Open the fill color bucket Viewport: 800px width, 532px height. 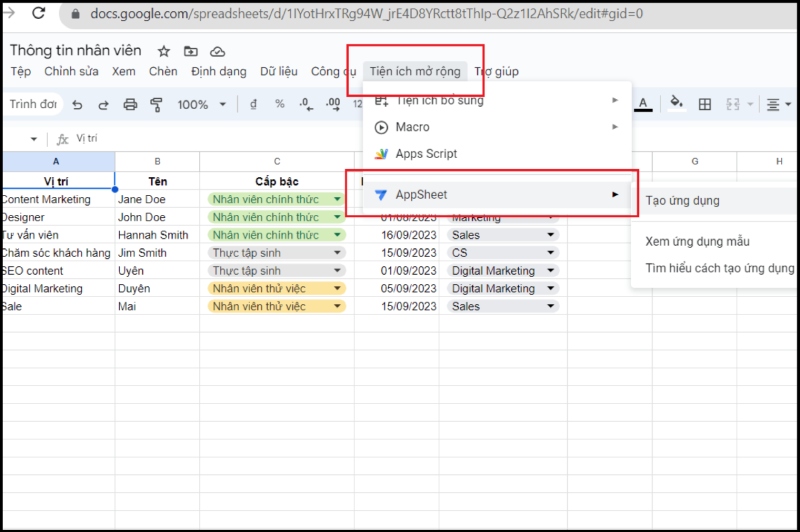pyautogui.click(x=677, y=102)
